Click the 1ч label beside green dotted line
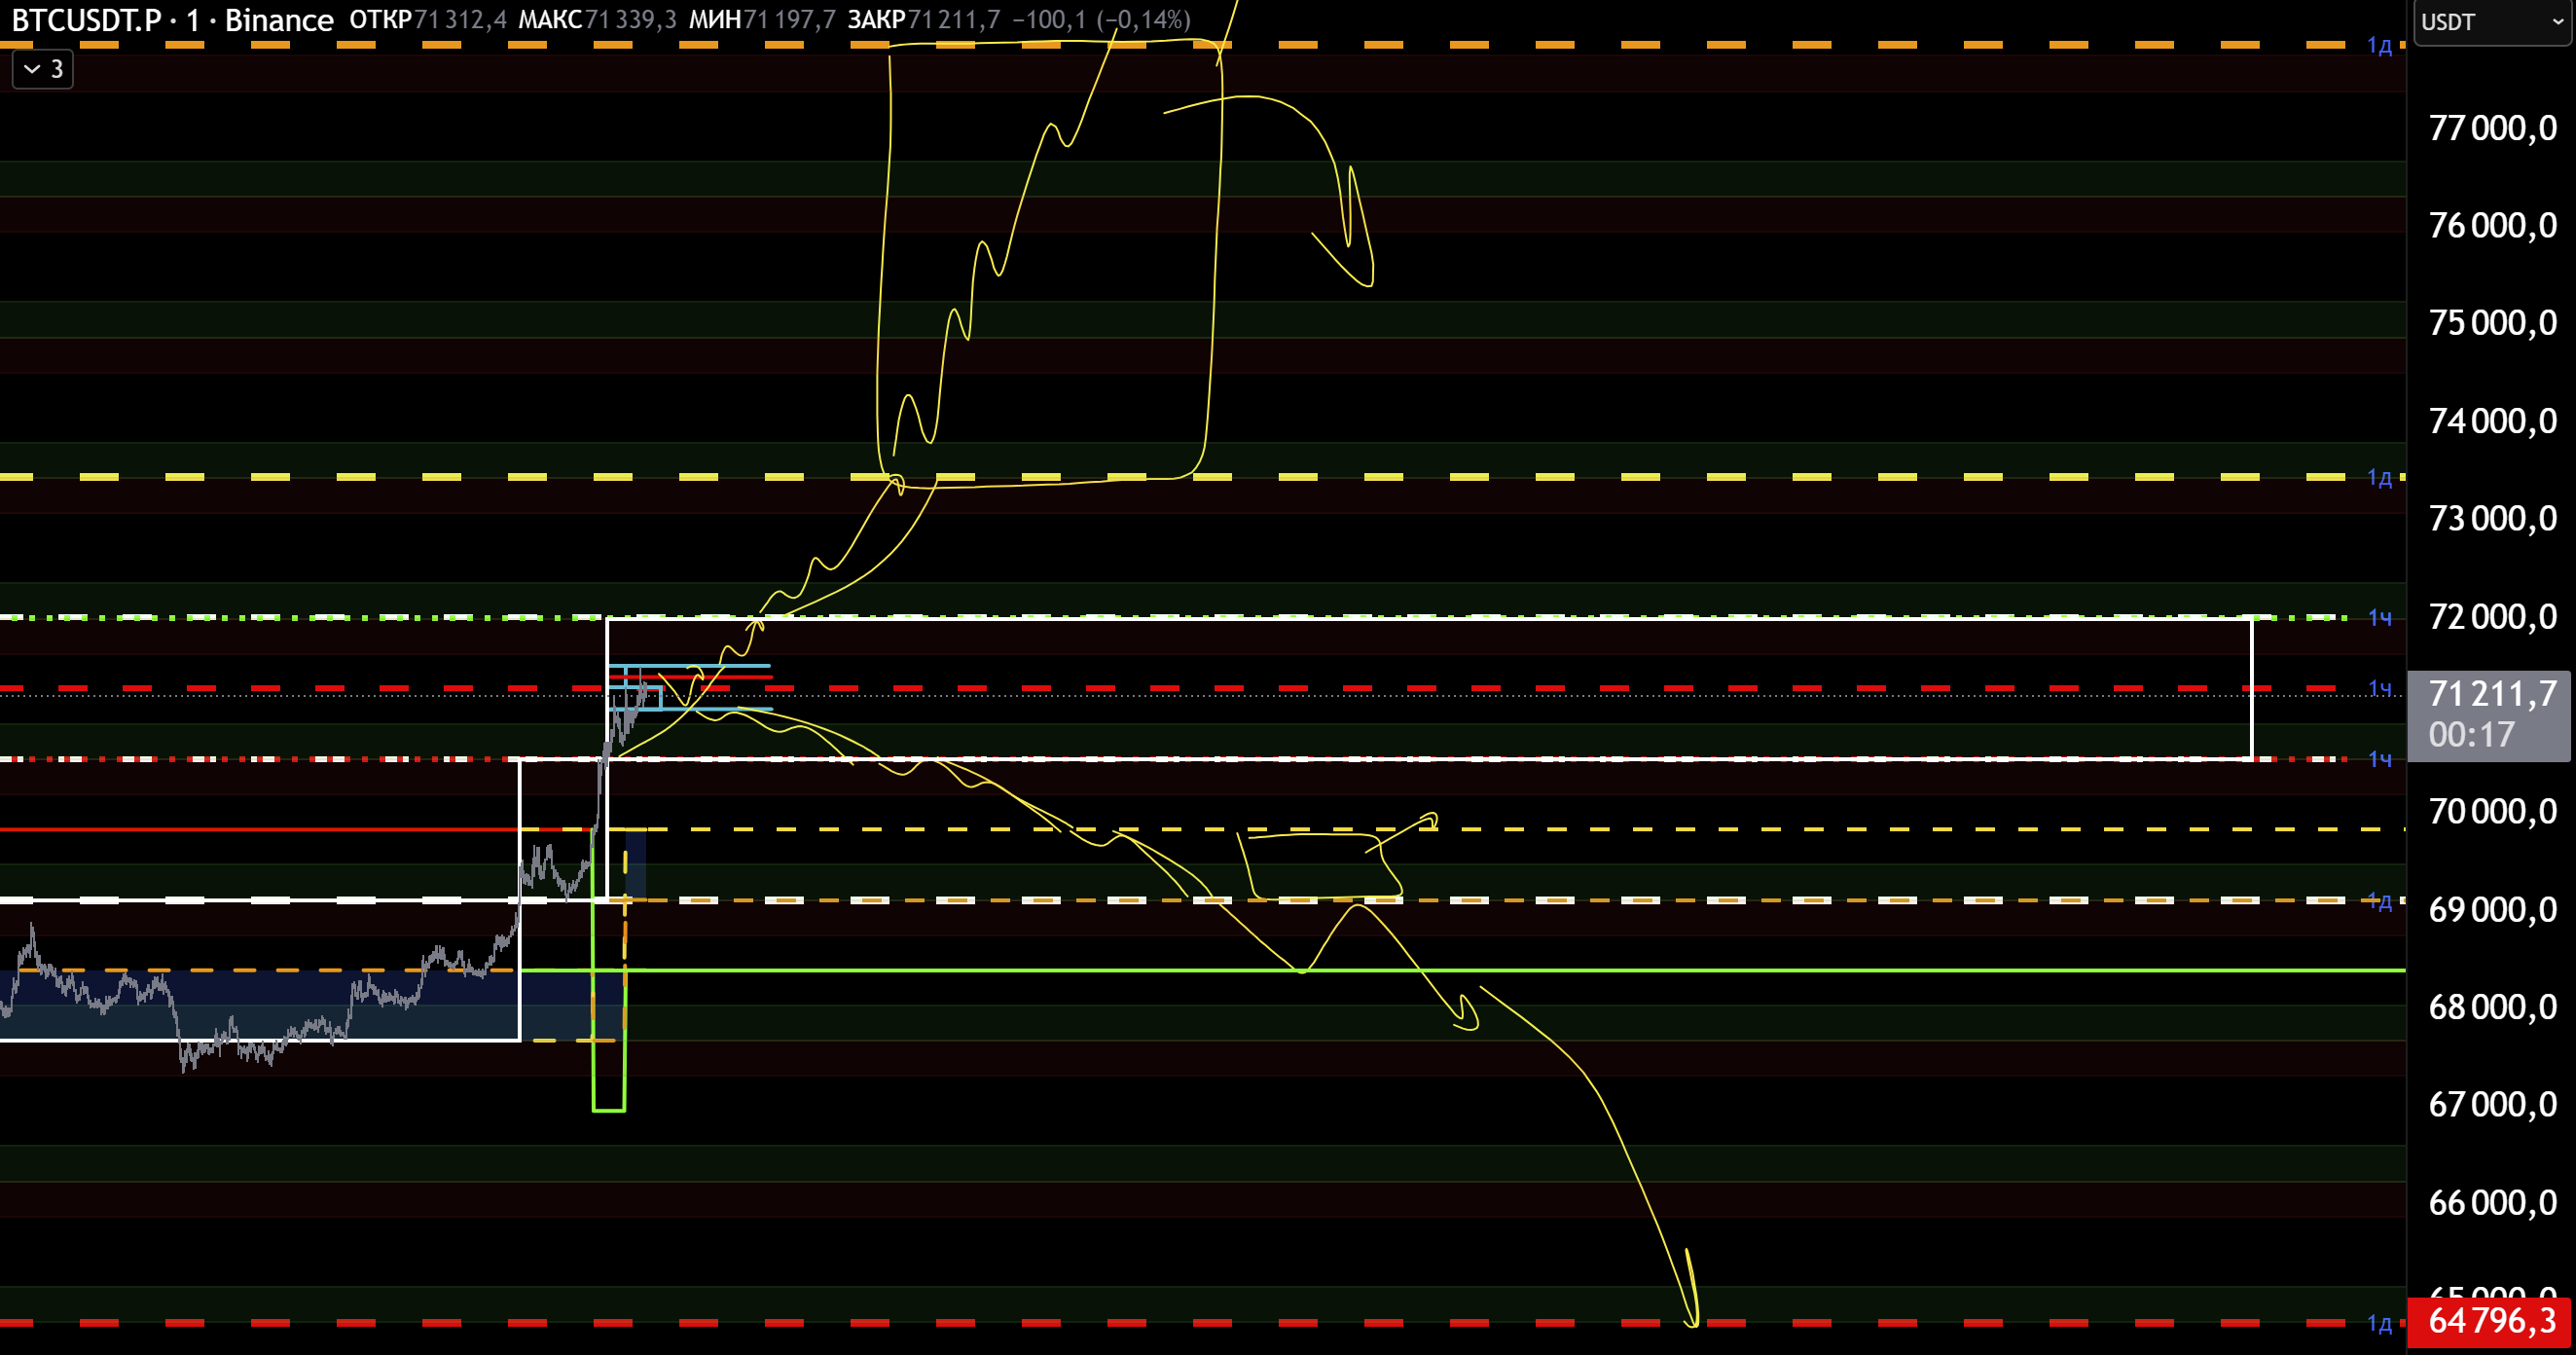This screenshot has width=2576, height=1355. click(2379, 618)
